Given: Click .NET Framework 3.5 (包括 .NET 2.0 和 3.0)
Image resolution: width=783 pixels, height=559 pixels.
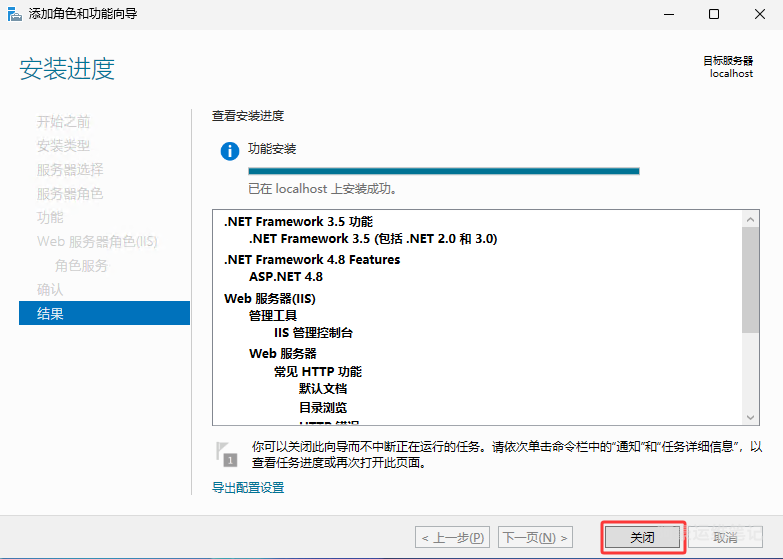Looking at the screenshot, I should click(373, 238).
